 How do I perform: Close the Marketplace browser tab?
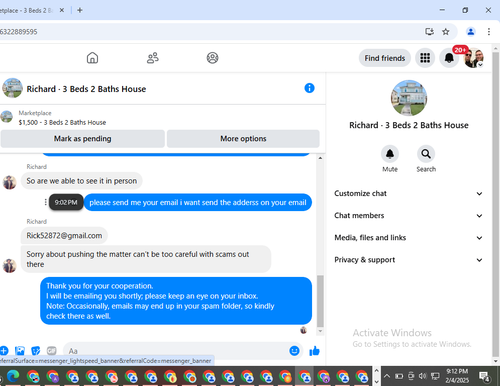click(62, 10)
